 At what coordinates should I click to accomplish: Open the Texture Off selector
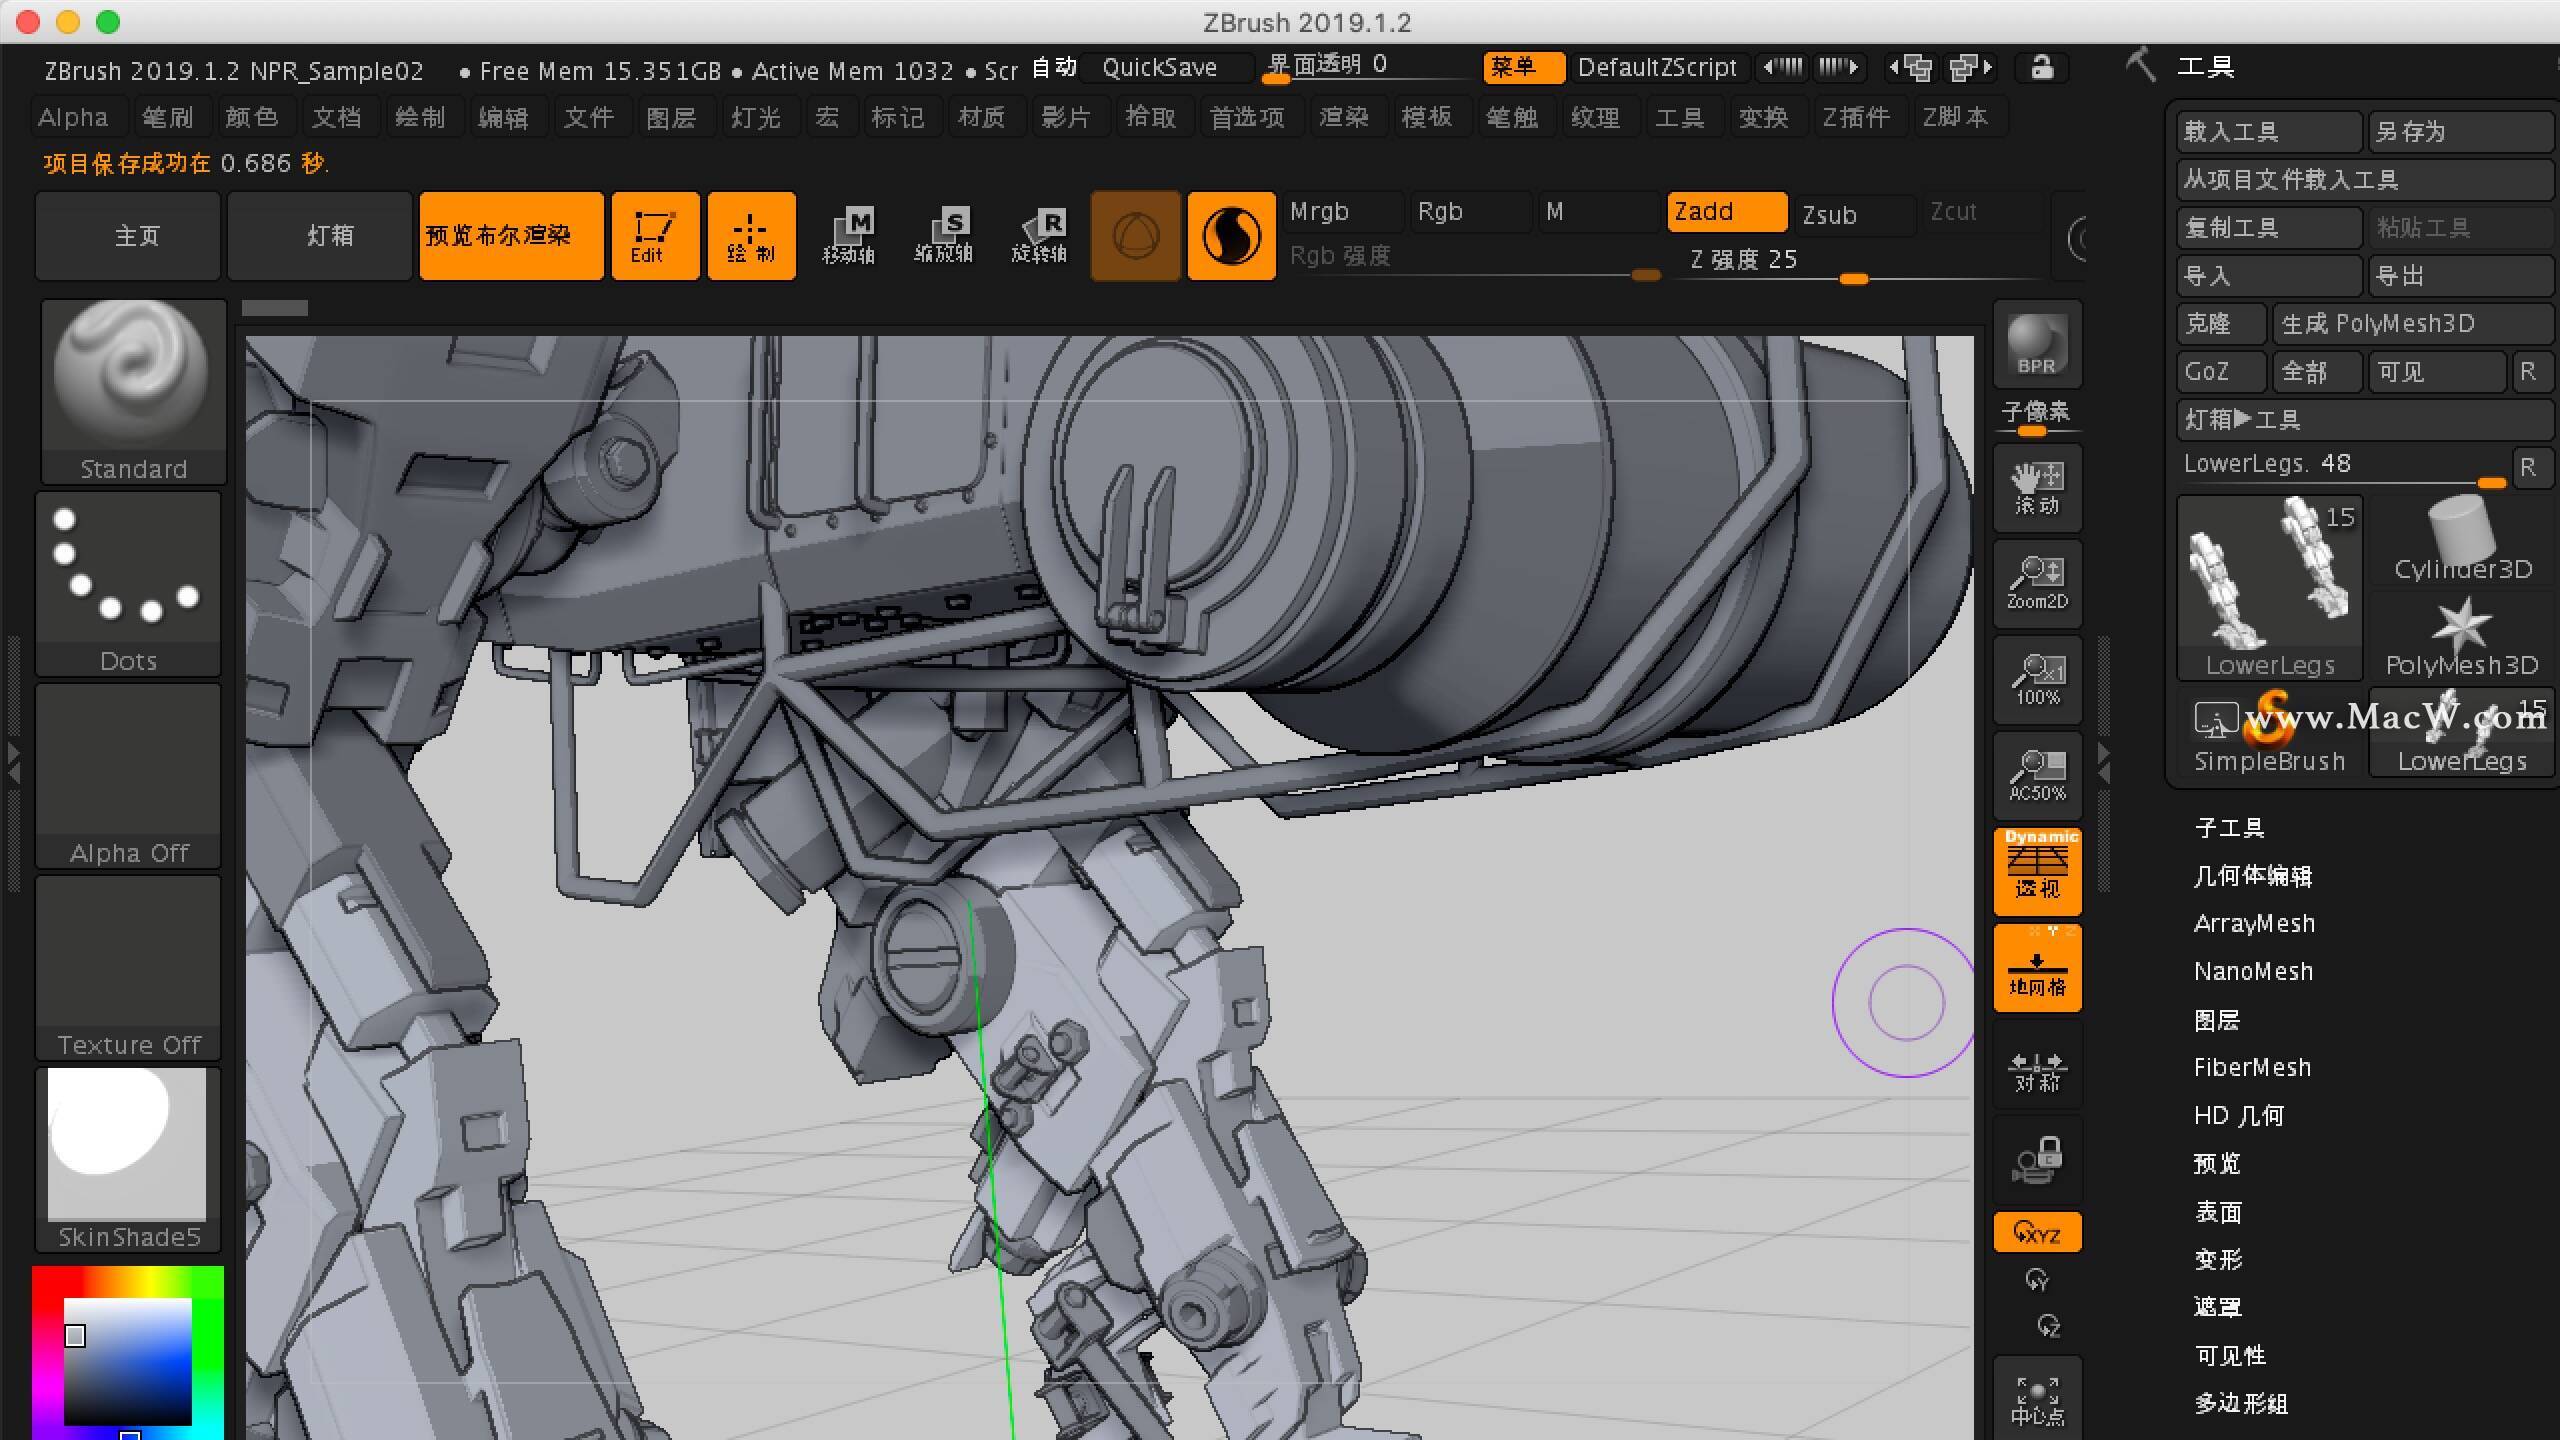click(128, 967)
